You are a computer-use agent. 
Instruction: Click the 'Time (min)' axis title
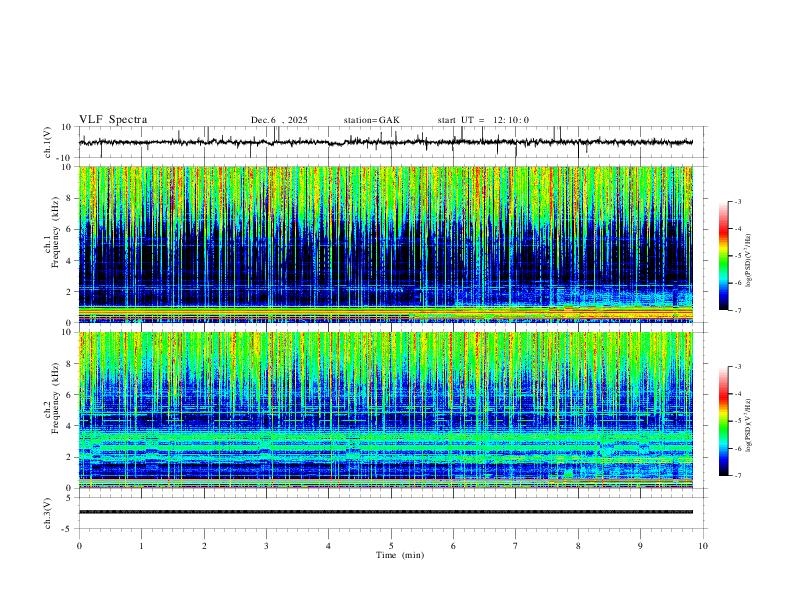(400, 555)
